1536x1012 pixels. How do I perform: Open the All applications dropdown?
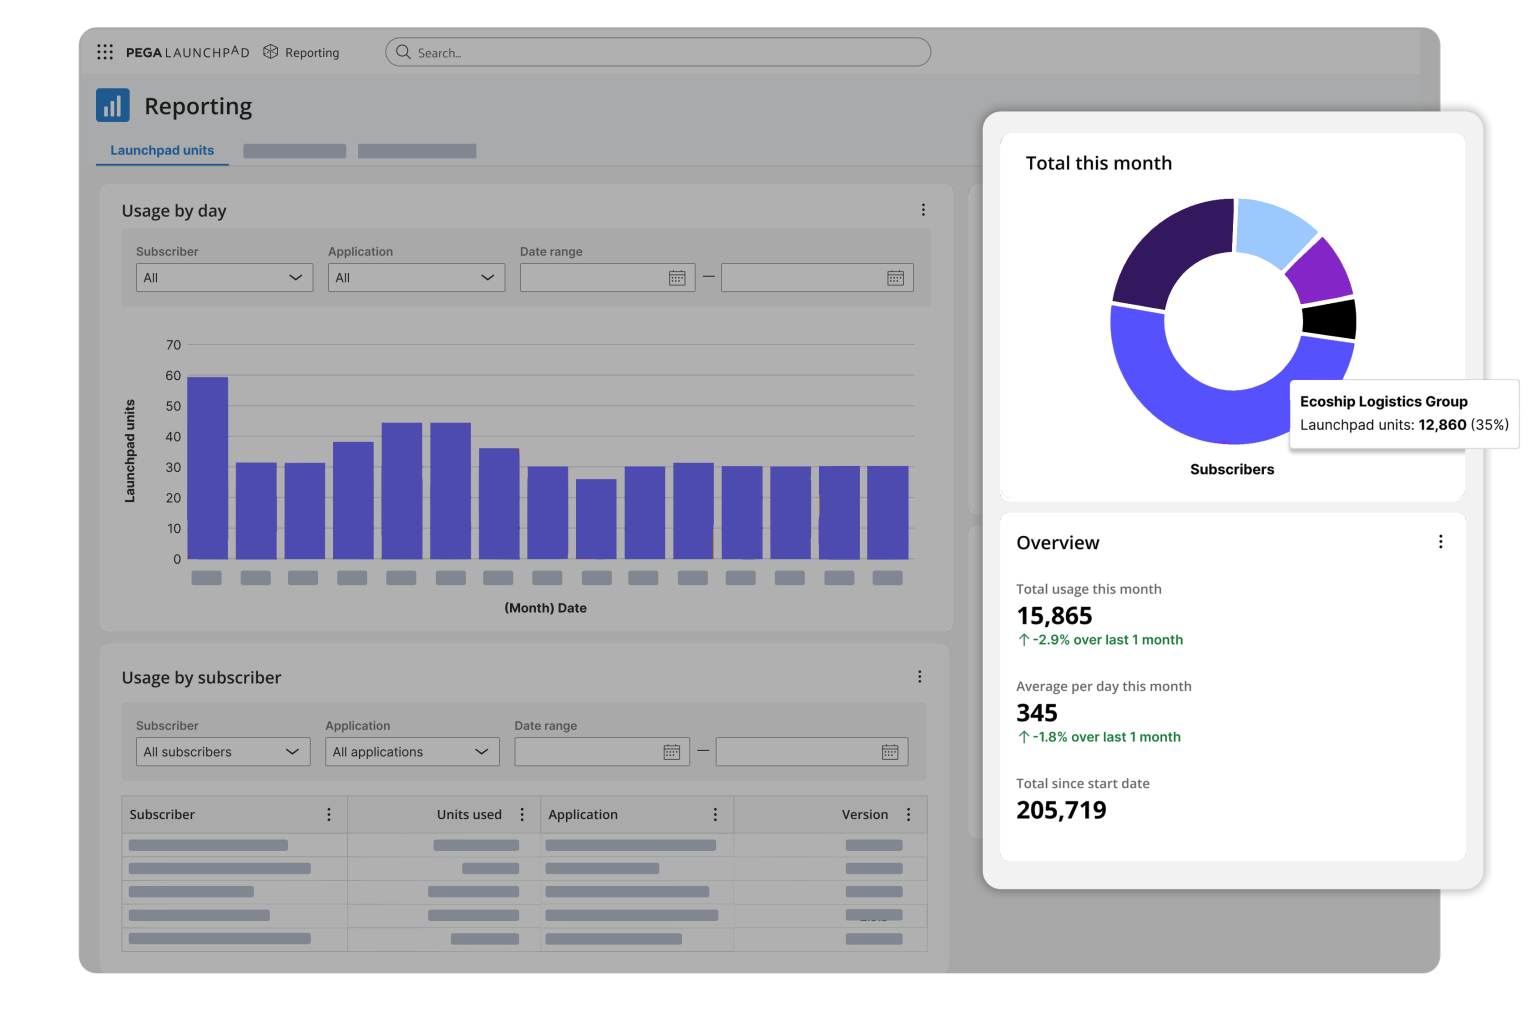click(x=412, y=751)
